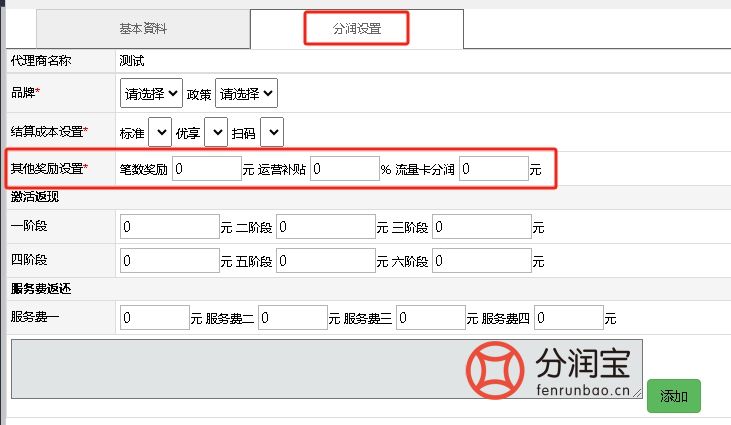This screenshot has width=731, height=425.
Task: Expand the 扫码 settlement cost dropdown
Action: [x=272, y=131]
